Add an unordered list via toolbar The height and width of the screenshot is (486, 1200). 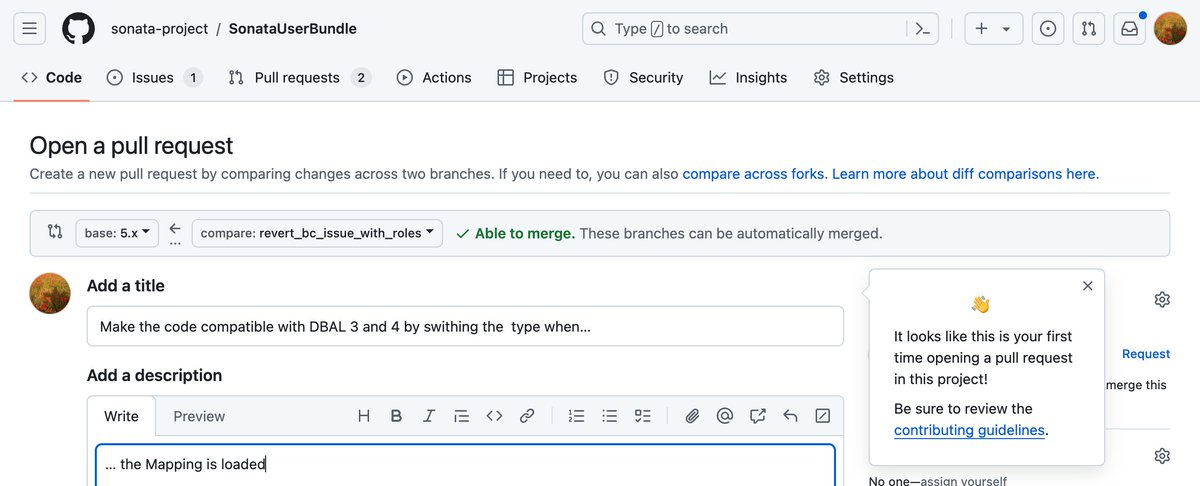click(x=610, y=416)
